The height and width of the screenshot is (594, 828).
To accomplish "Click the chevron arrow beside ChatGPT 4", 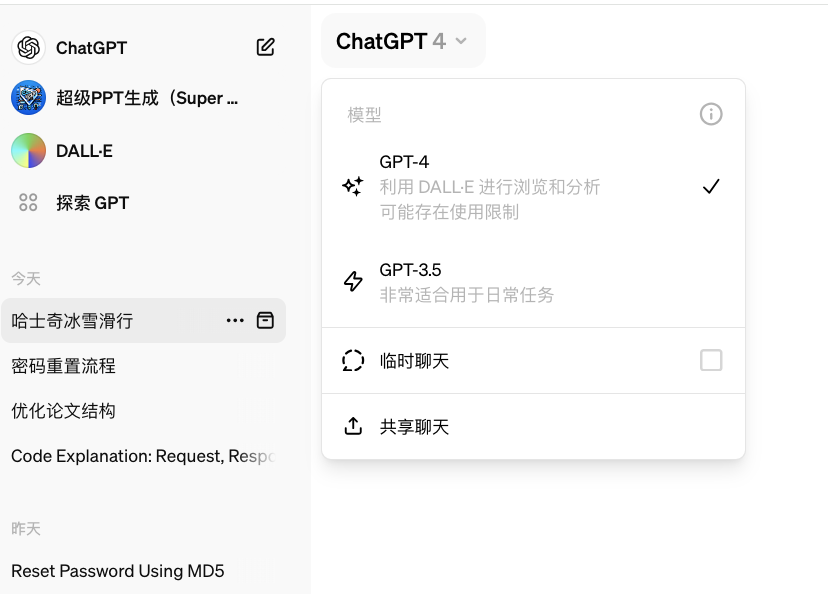I will (x=461, y=41).
